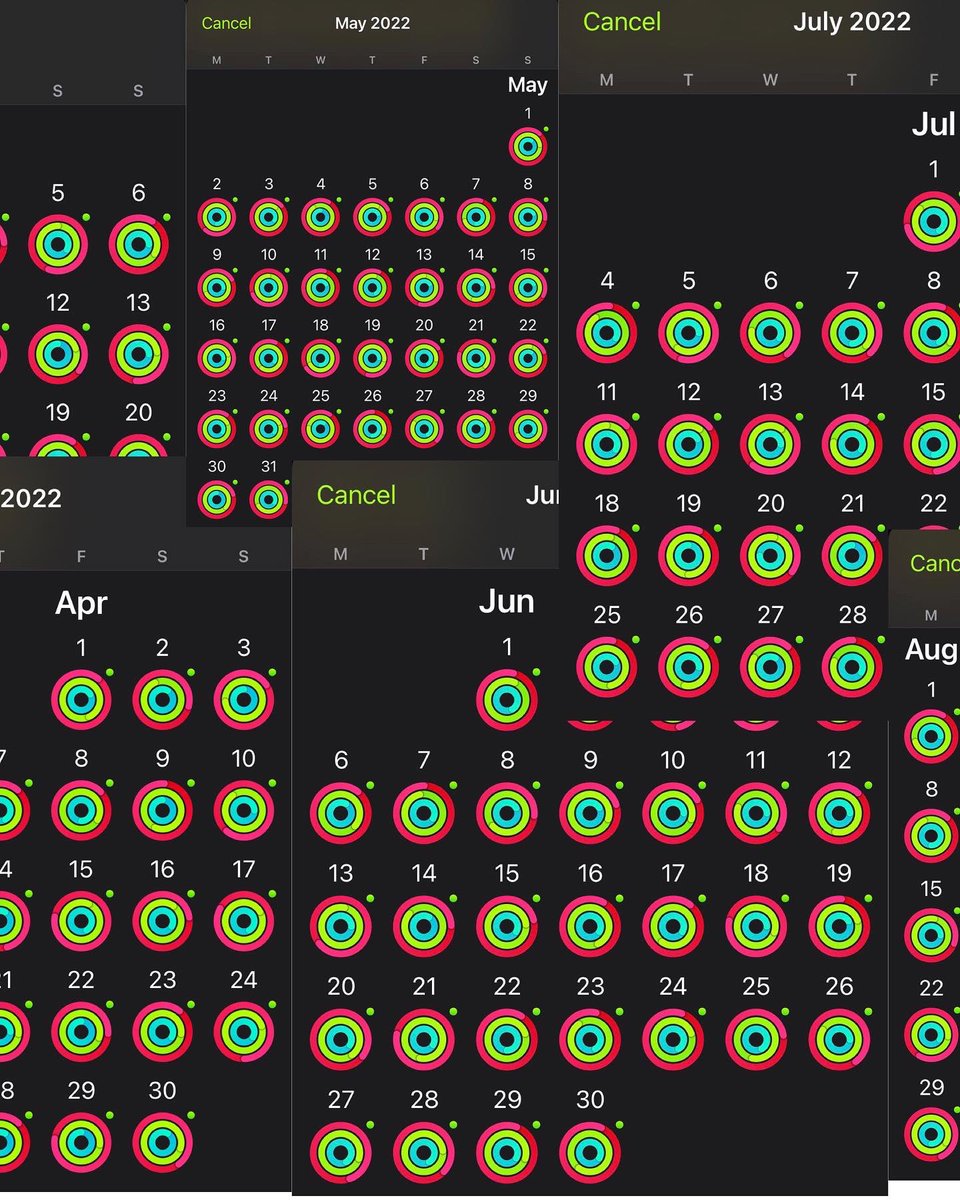
Task: Select the July 25 activity rings
Action: 607,667
